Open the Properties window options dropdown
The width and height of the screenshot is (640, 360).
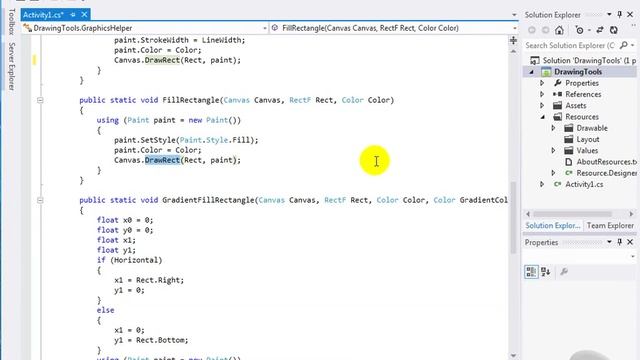click(x=609, y=242)
